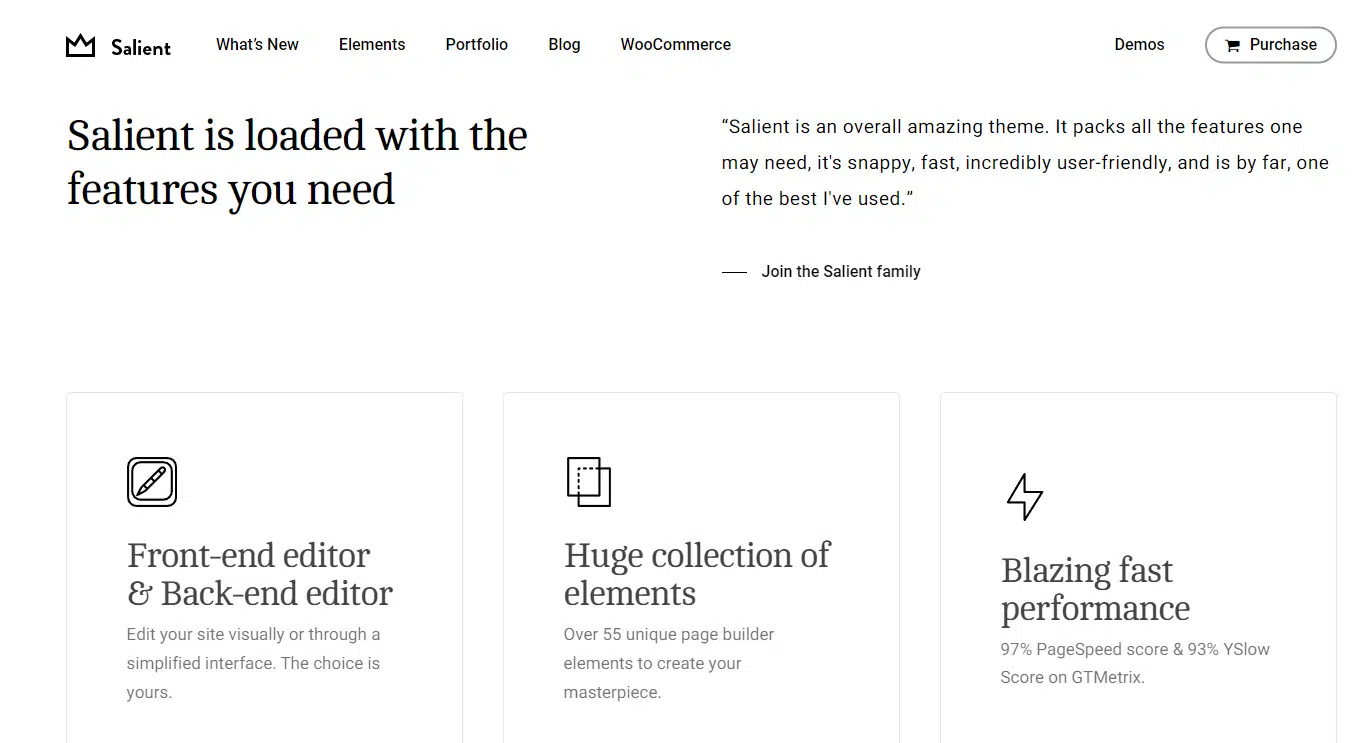
Task: Open the What's New menu item
Action: point(257,45)
